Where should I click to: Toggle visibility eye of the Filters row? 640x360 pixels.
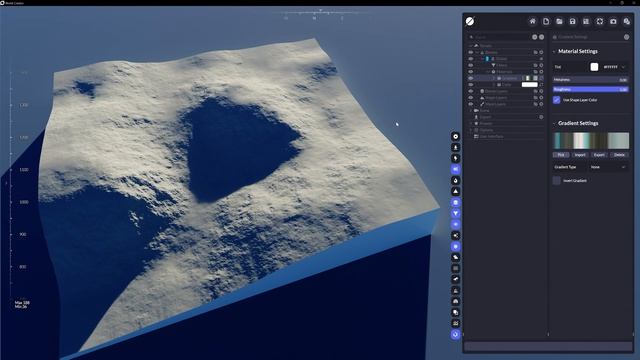[x=471, y=65]
